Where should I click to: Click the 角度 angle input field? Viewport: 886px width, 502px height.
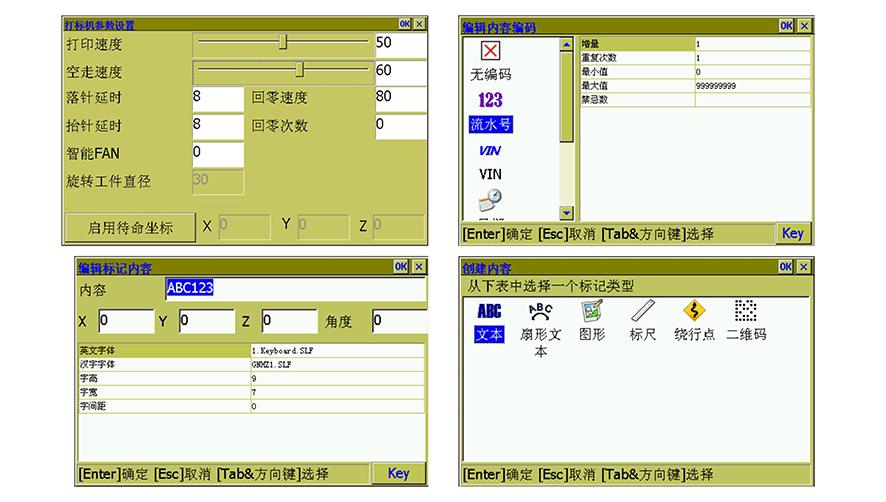[x=399, y=321]
